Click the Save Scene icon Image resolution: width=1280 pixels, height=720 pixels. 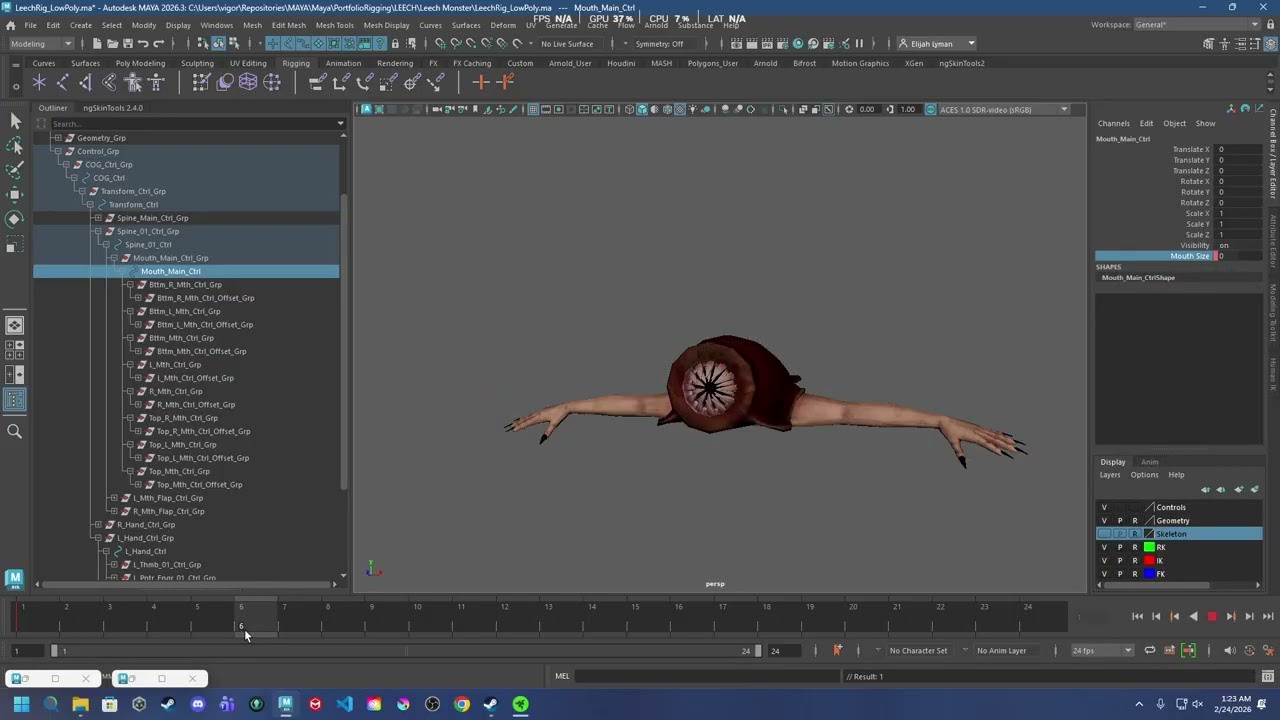click(x=127, y=44)
